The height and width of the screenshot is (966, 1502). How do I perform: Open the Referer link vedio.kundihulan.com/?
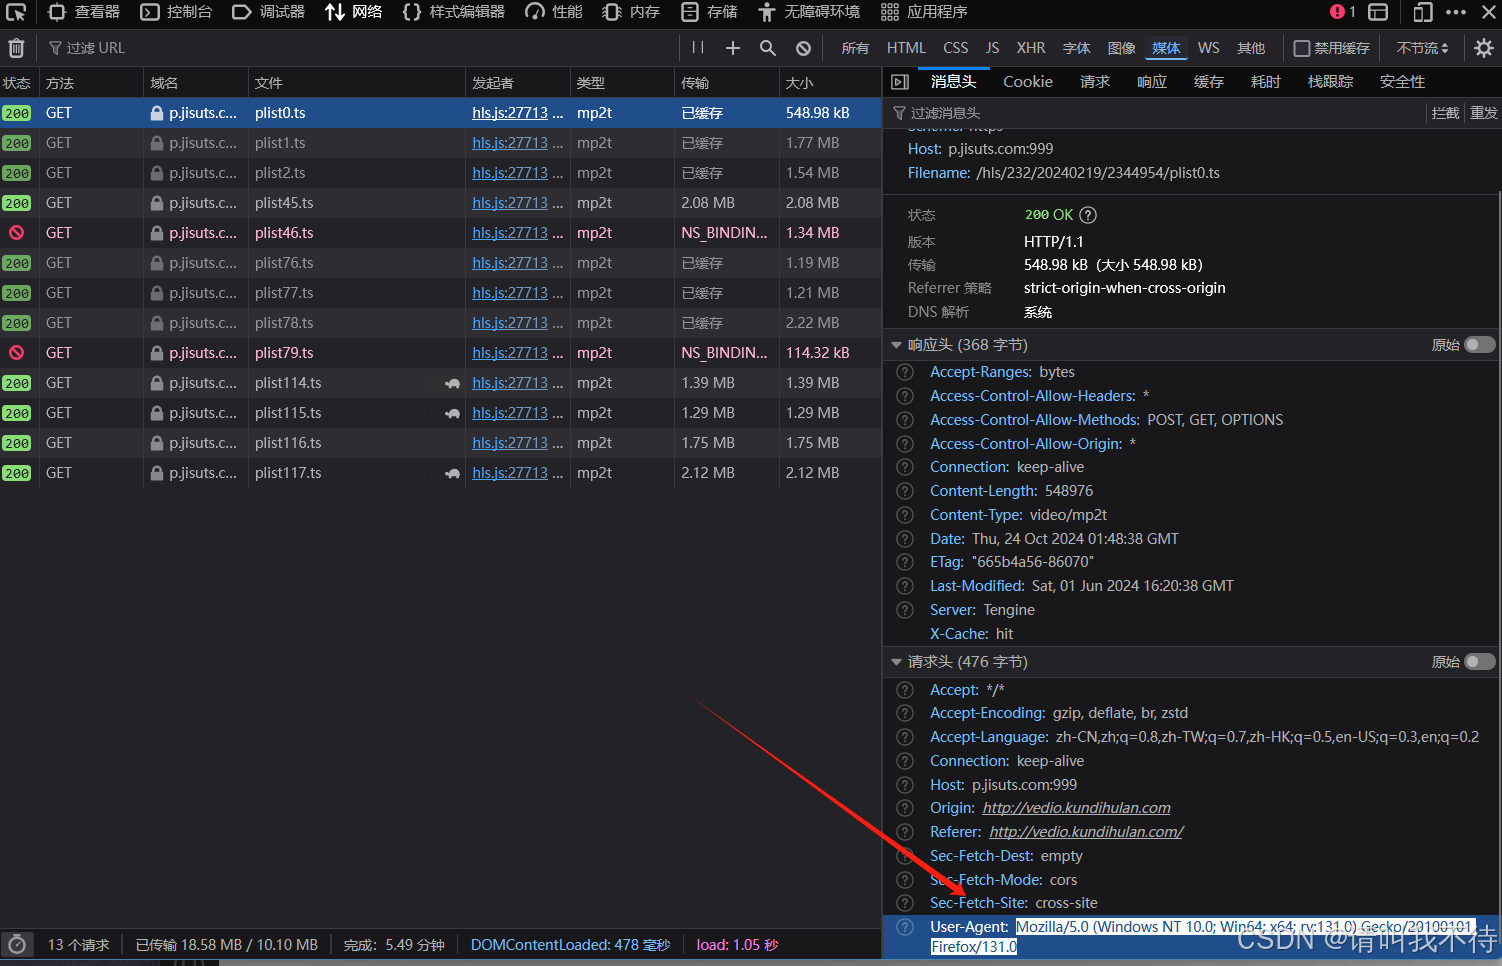[1086, 832]
